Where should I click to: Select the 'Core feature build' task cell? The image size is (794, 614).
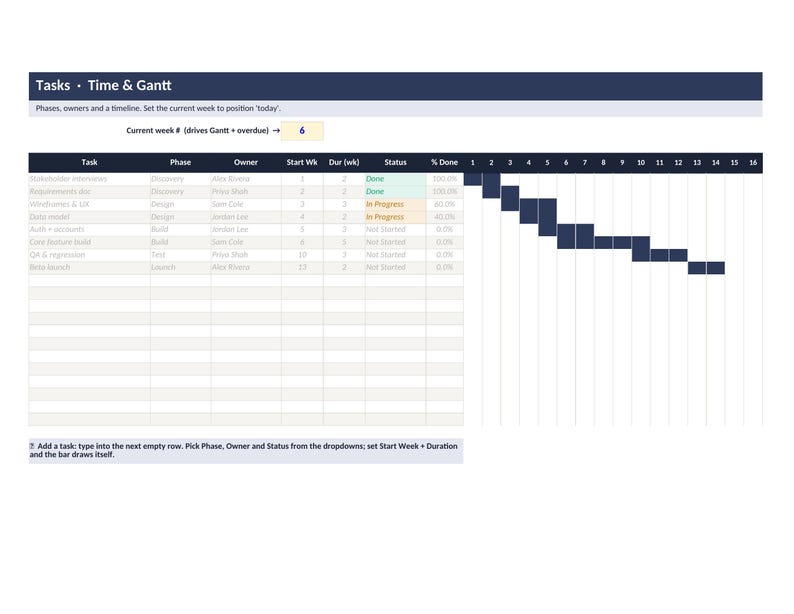point(89,242)
